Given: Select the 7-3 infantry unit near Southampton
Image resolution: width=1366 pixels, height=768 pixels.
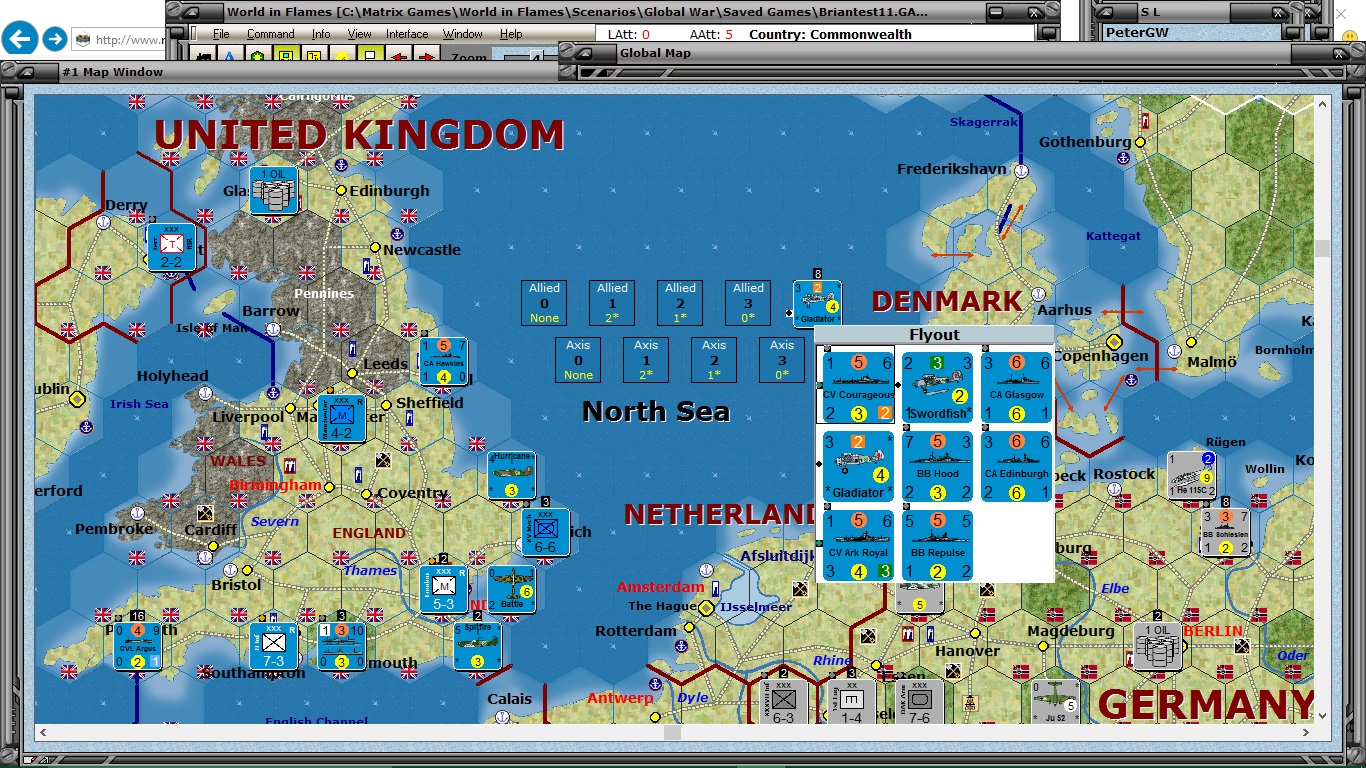Looking at the screenshot, I should pos(274,646).
